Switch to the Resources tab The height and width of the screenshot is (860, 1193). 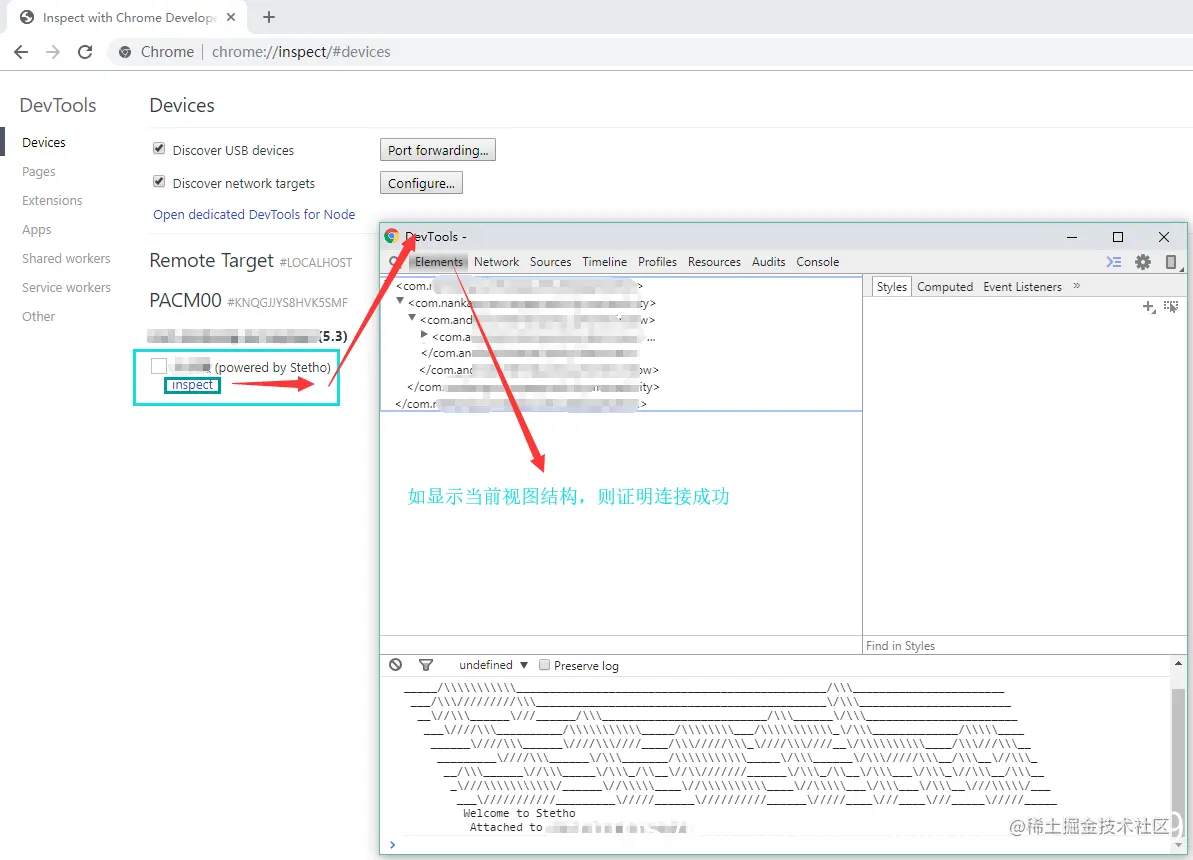coord(714,262)
